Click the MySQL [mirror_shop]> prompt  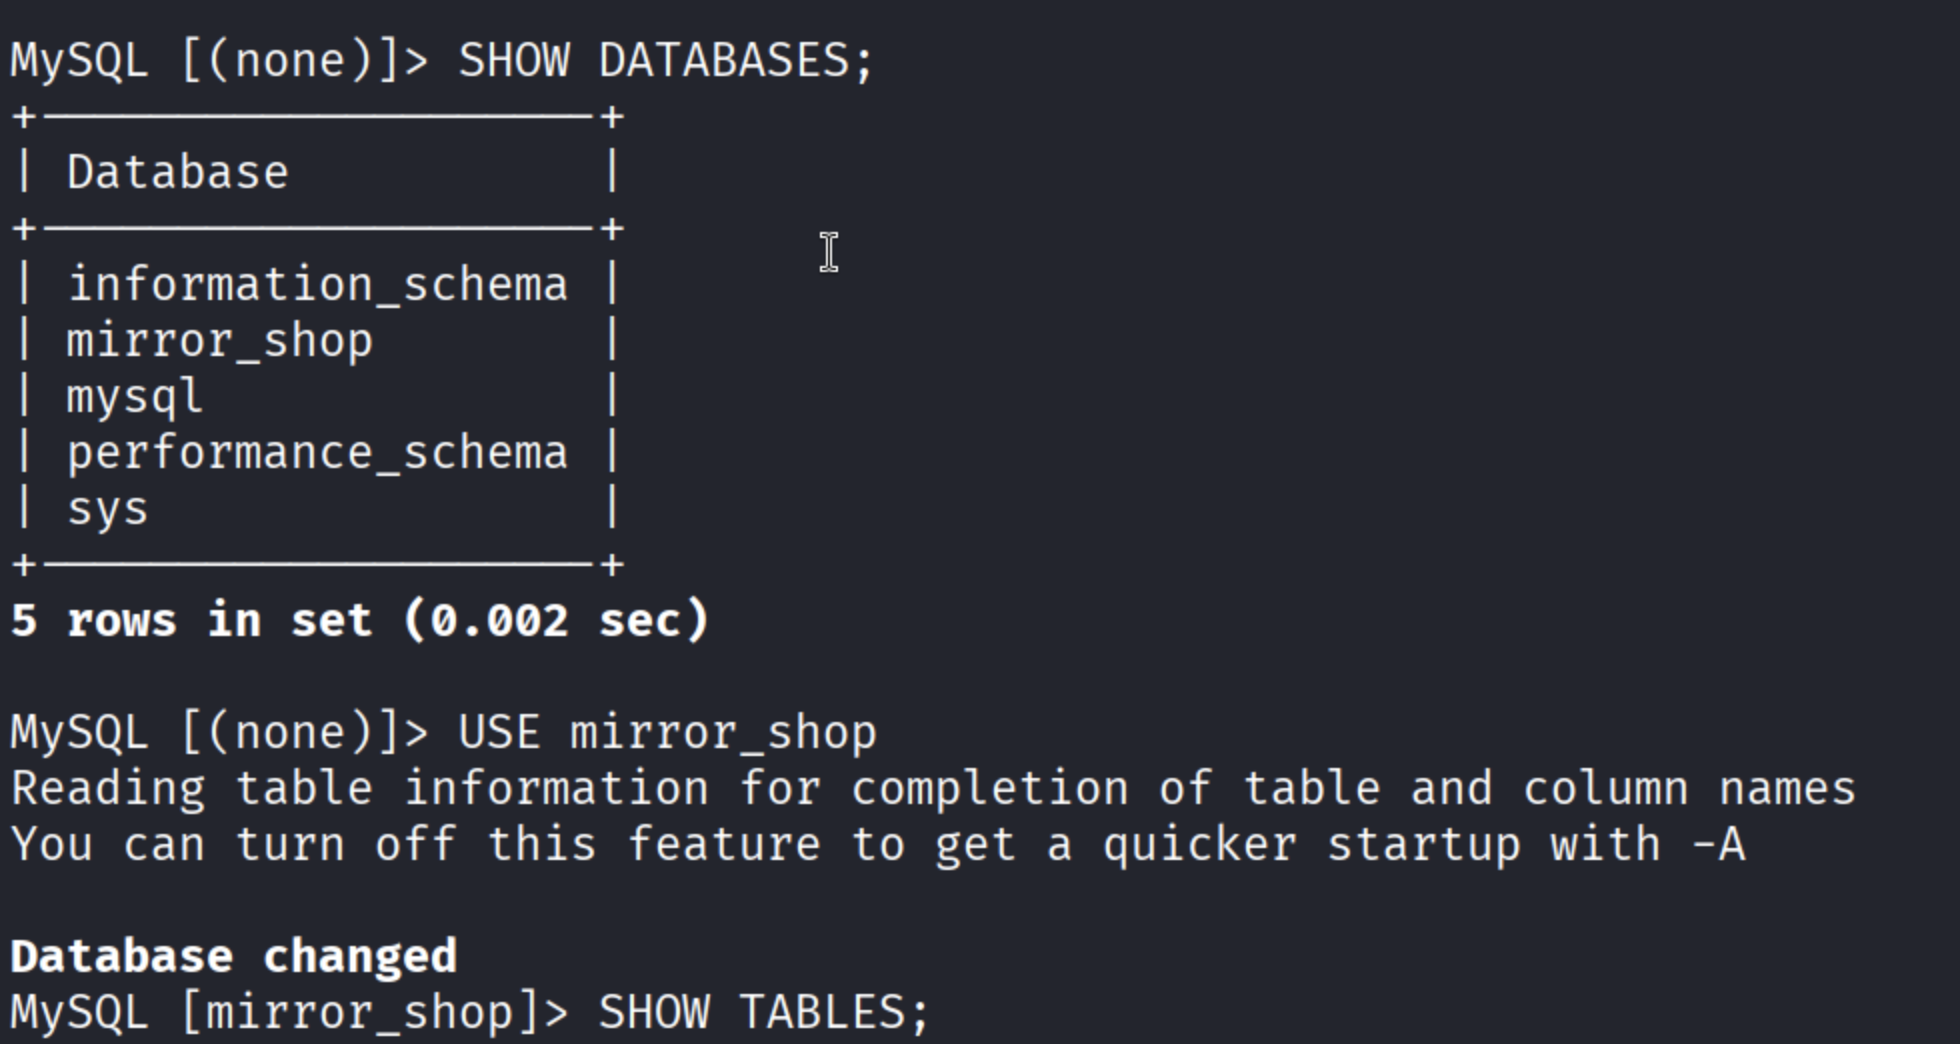coord(289,1012)
